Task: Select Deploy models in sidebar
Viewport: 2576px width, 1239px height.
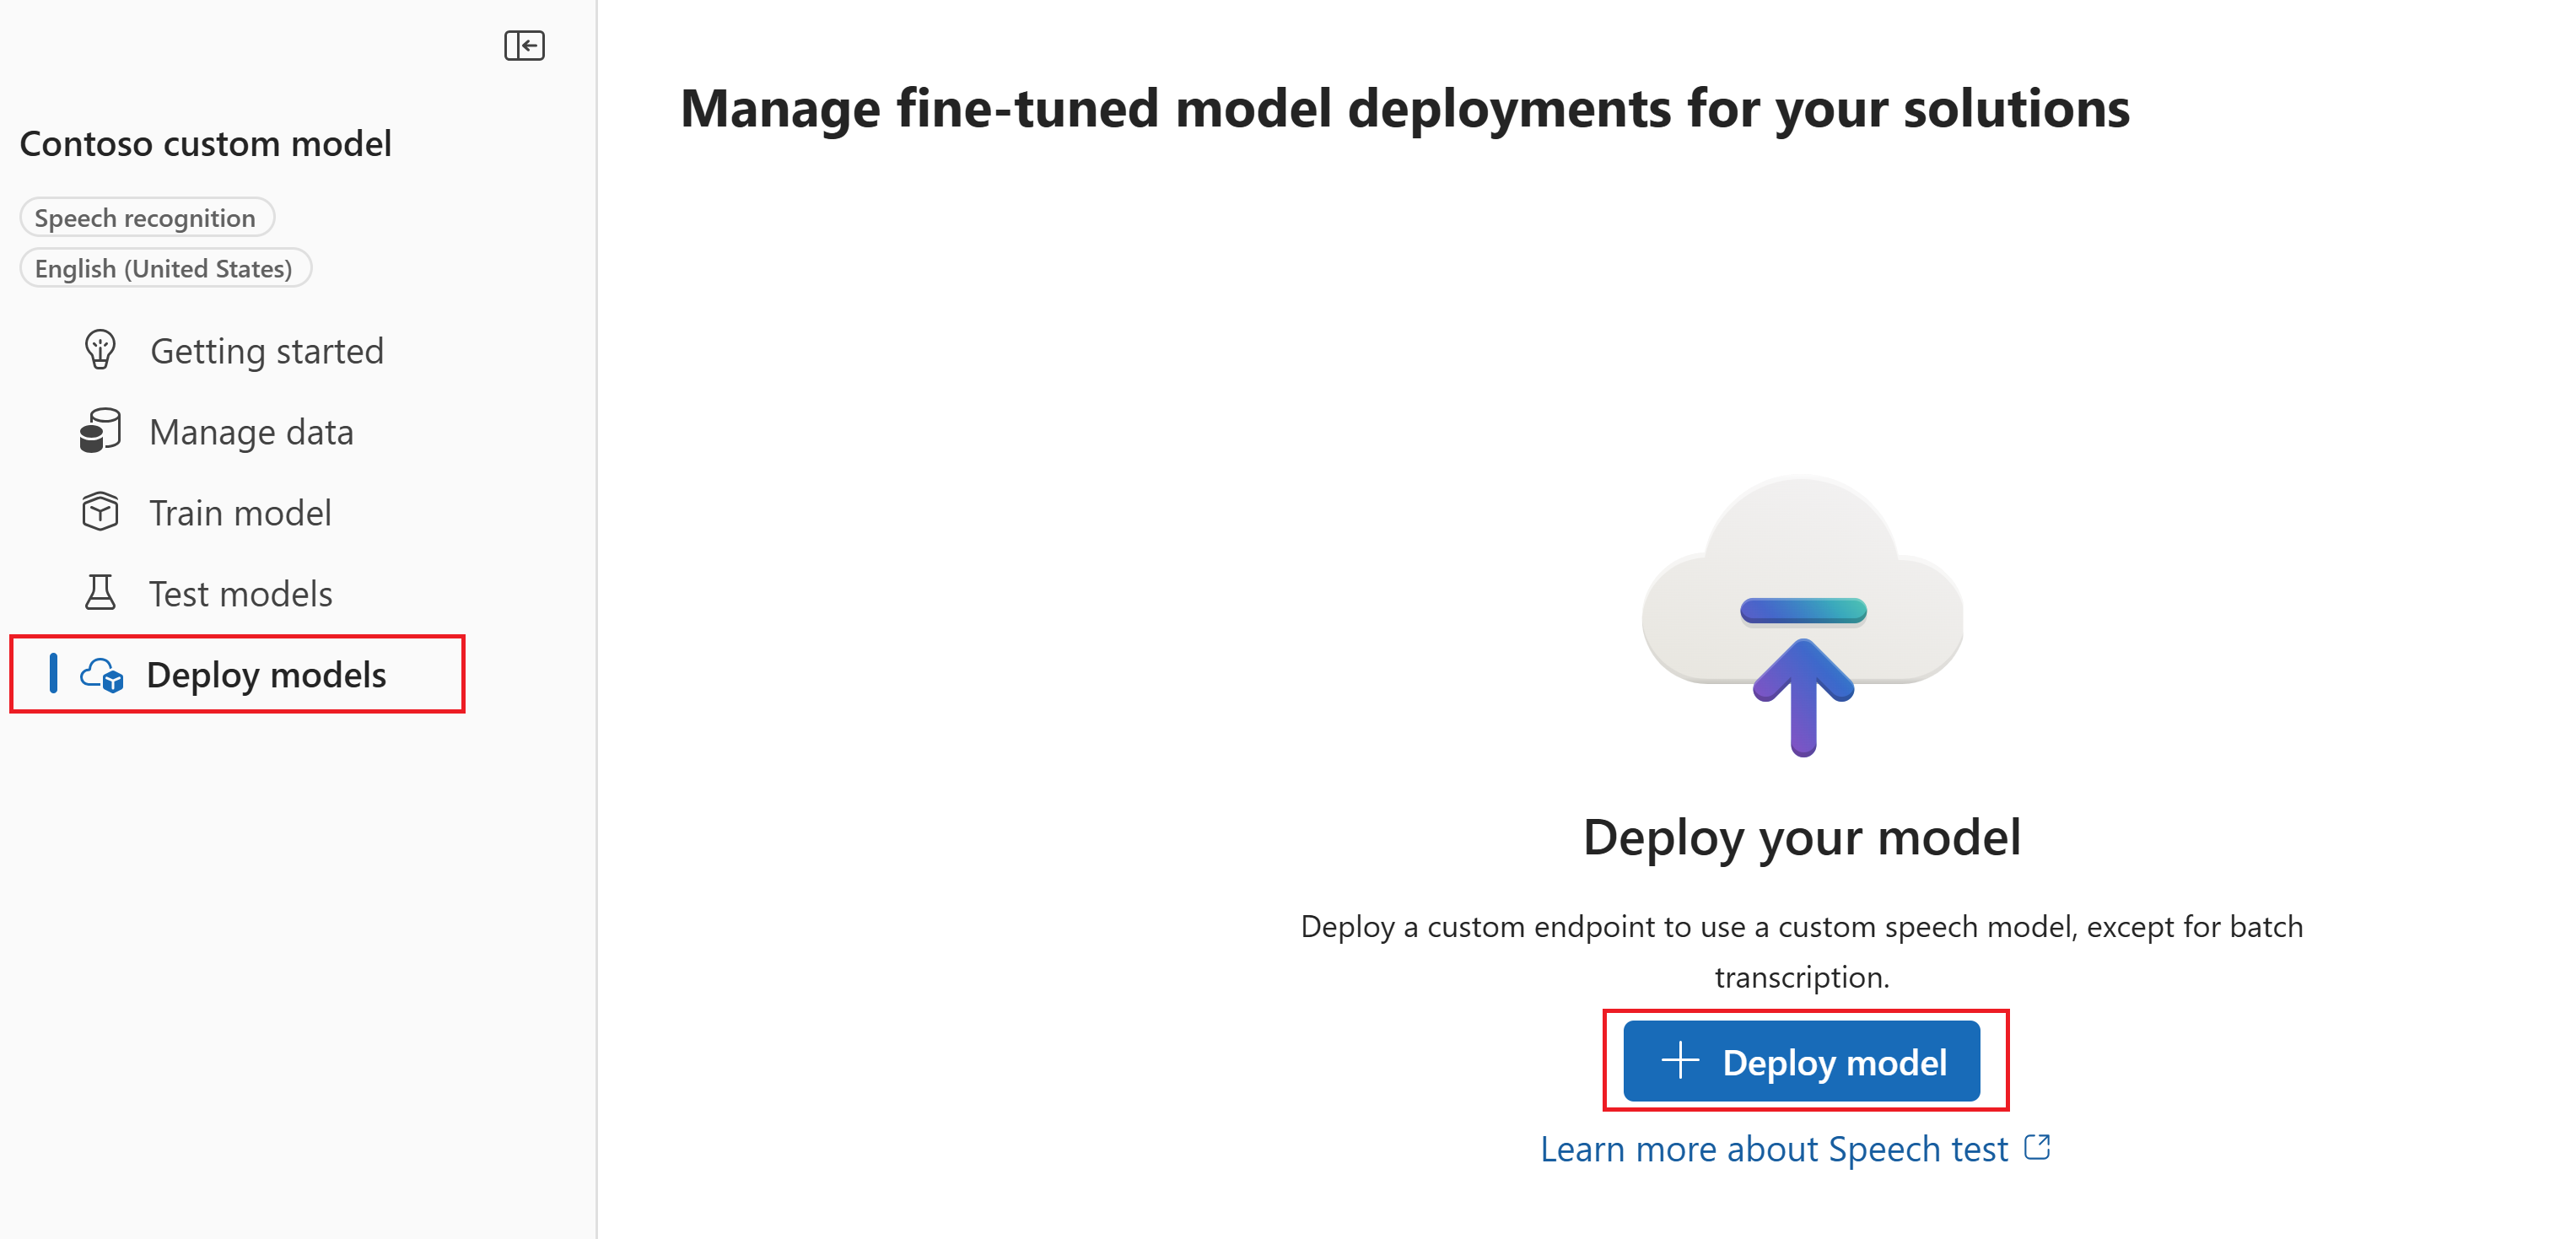Action: [x=266, y=675]
